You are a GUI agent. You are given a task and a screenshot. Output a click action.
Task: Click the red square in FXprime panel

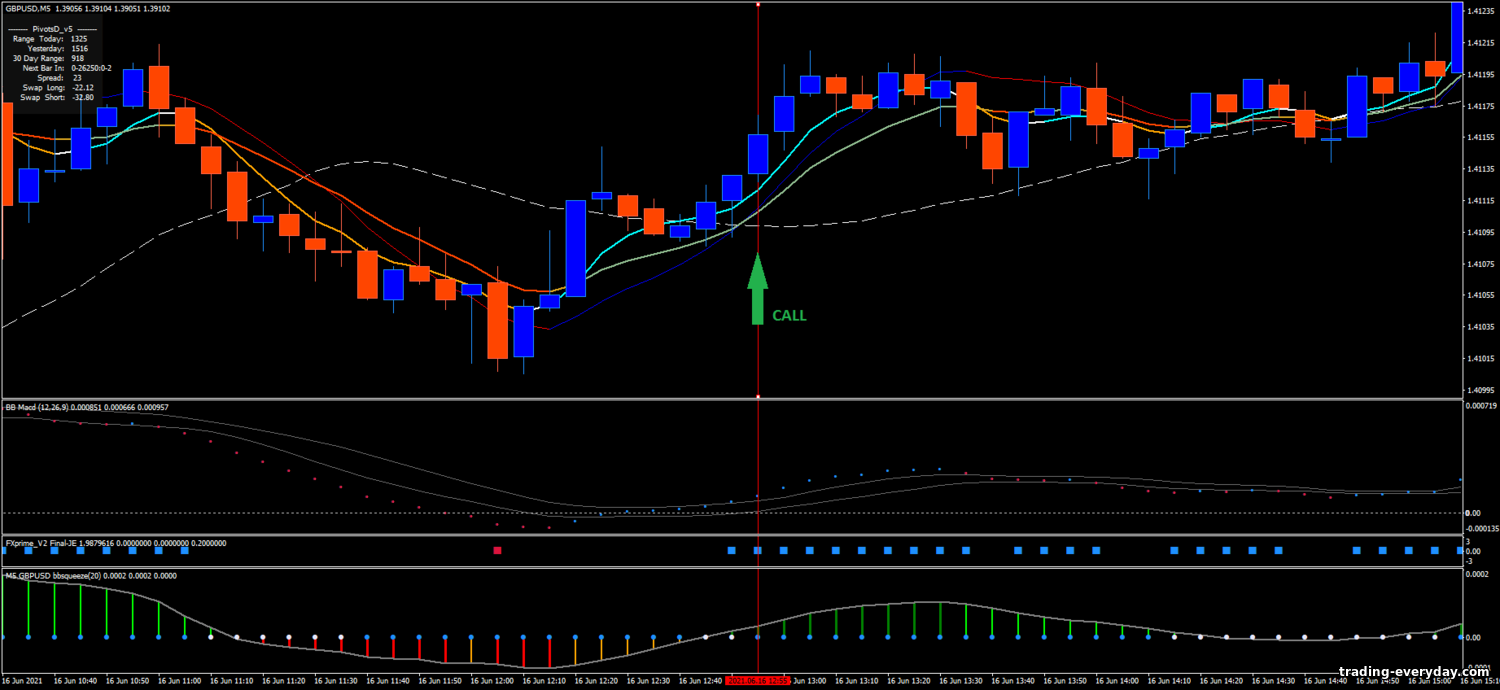pos(497,550)
